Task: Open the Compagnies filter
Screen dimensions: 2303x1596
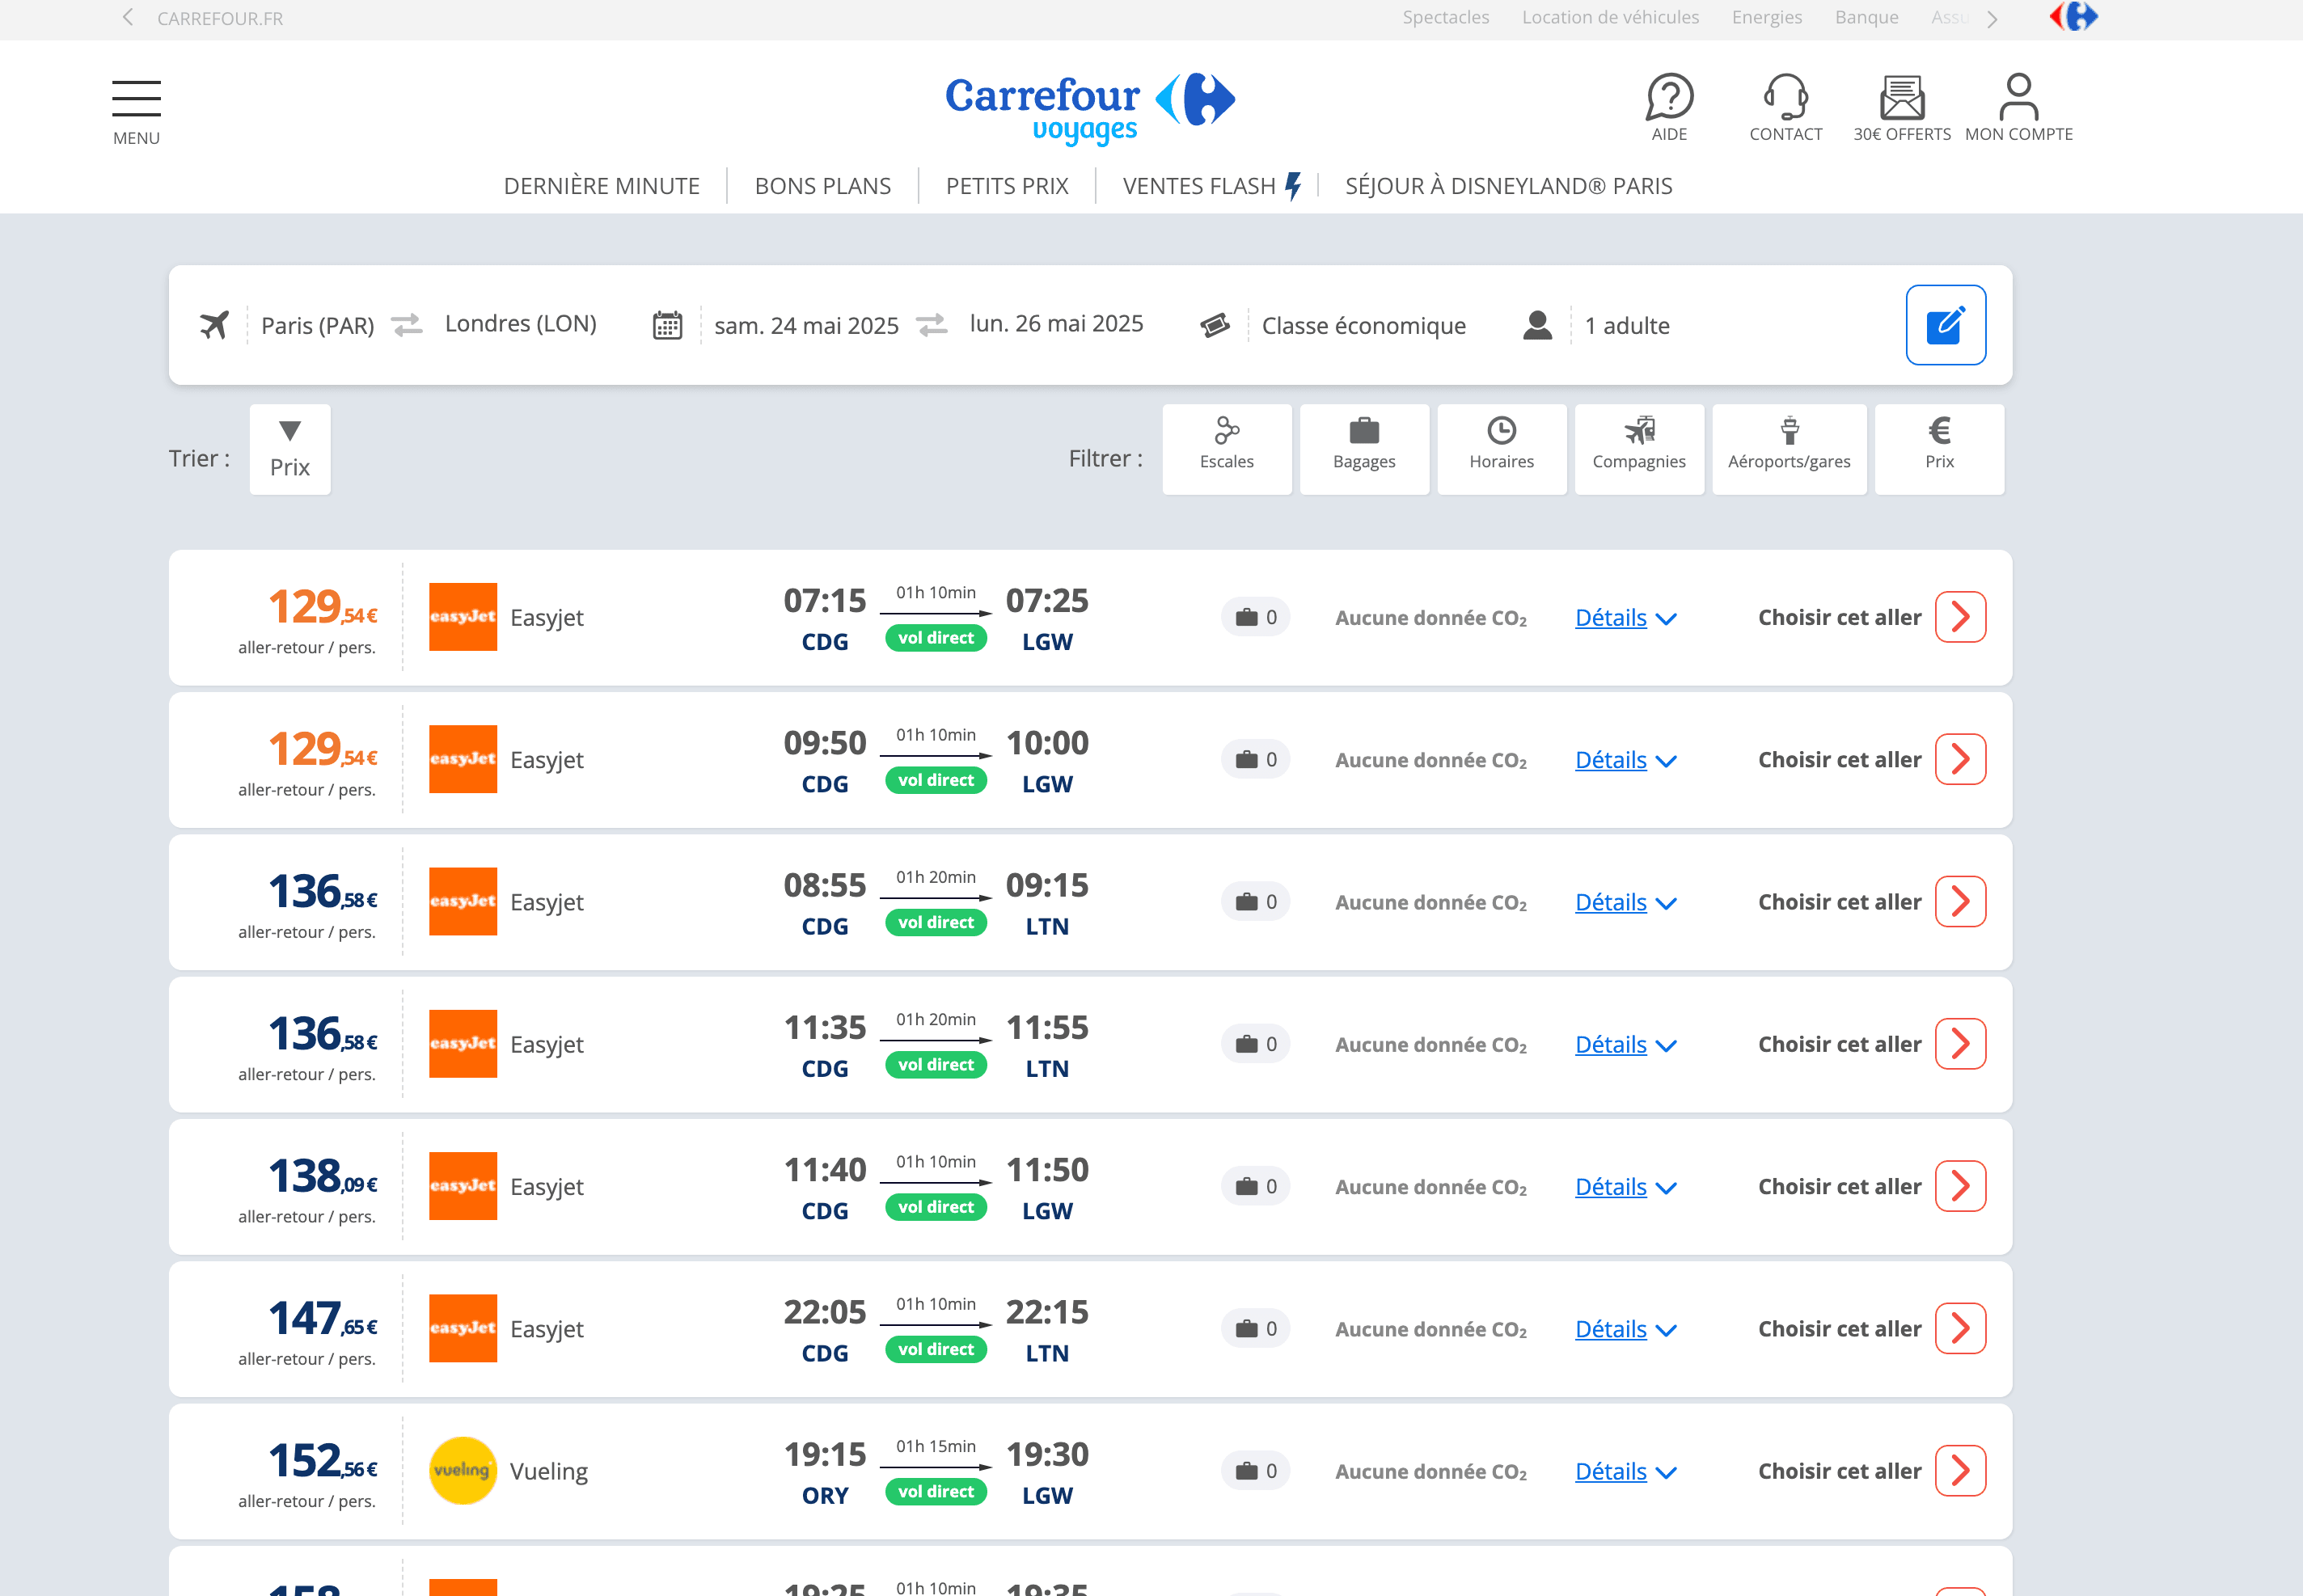Action: tap(1638, 449)
